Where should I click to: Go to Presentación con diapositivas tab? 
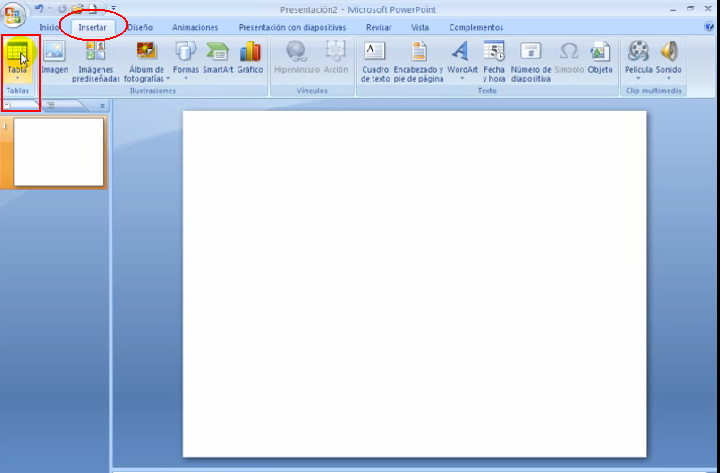tap(292, 27)
